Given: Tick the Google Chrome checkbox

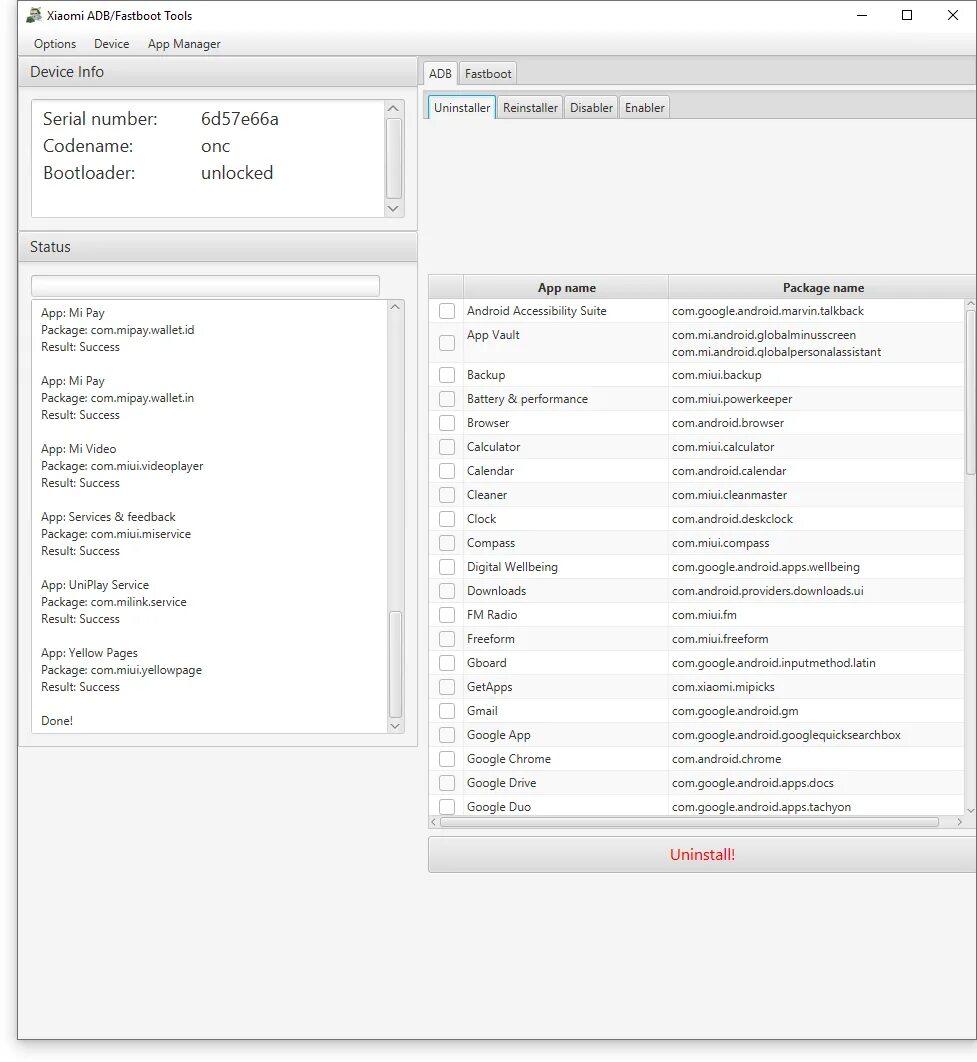Looking at the screenshot, I should [447, 759].
